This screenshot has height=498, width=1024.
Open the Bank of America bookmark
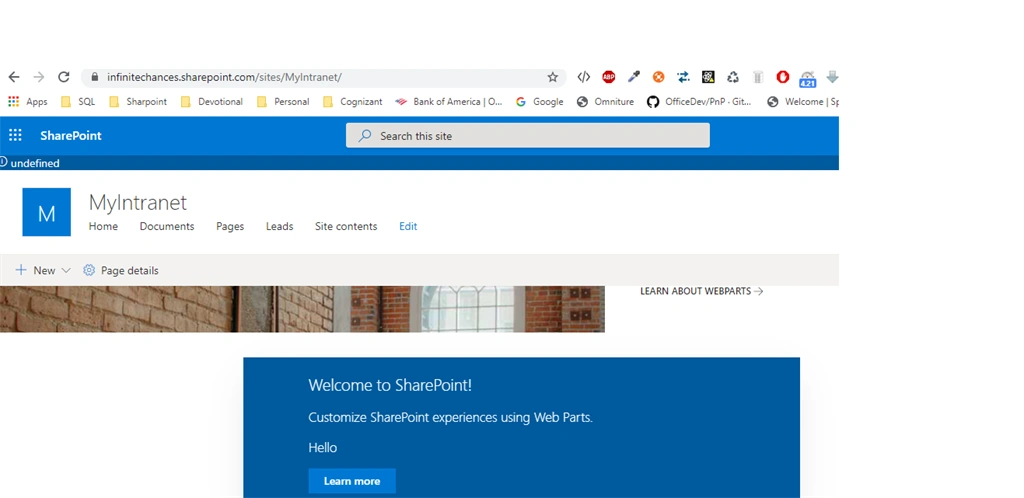(x=449, y=102)
